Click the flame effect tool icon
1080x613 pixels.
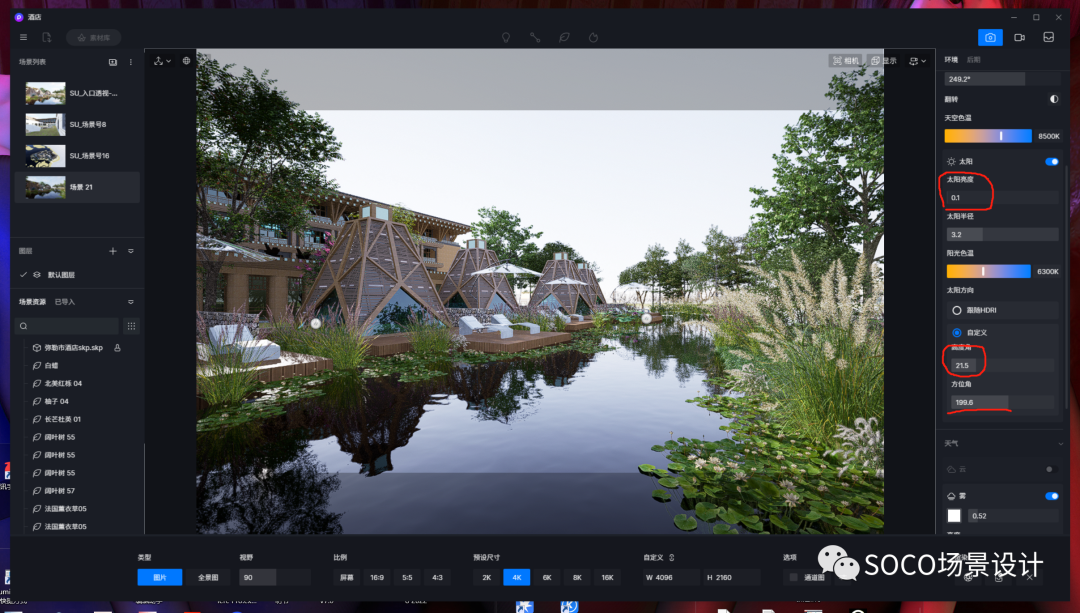click(593, 37)
